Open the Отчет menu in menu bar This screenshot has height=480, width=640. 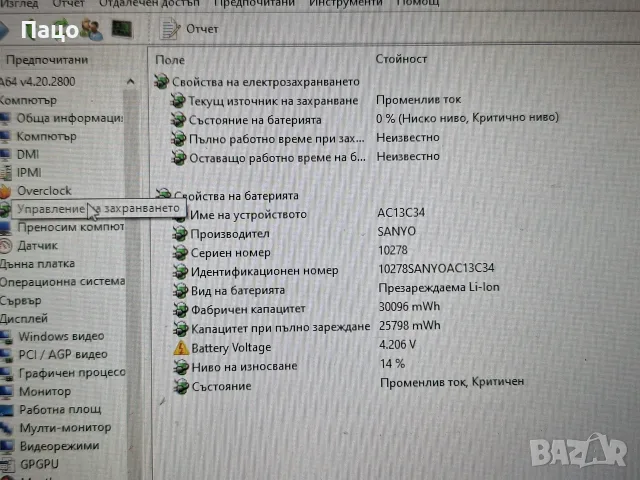(69, 4)
